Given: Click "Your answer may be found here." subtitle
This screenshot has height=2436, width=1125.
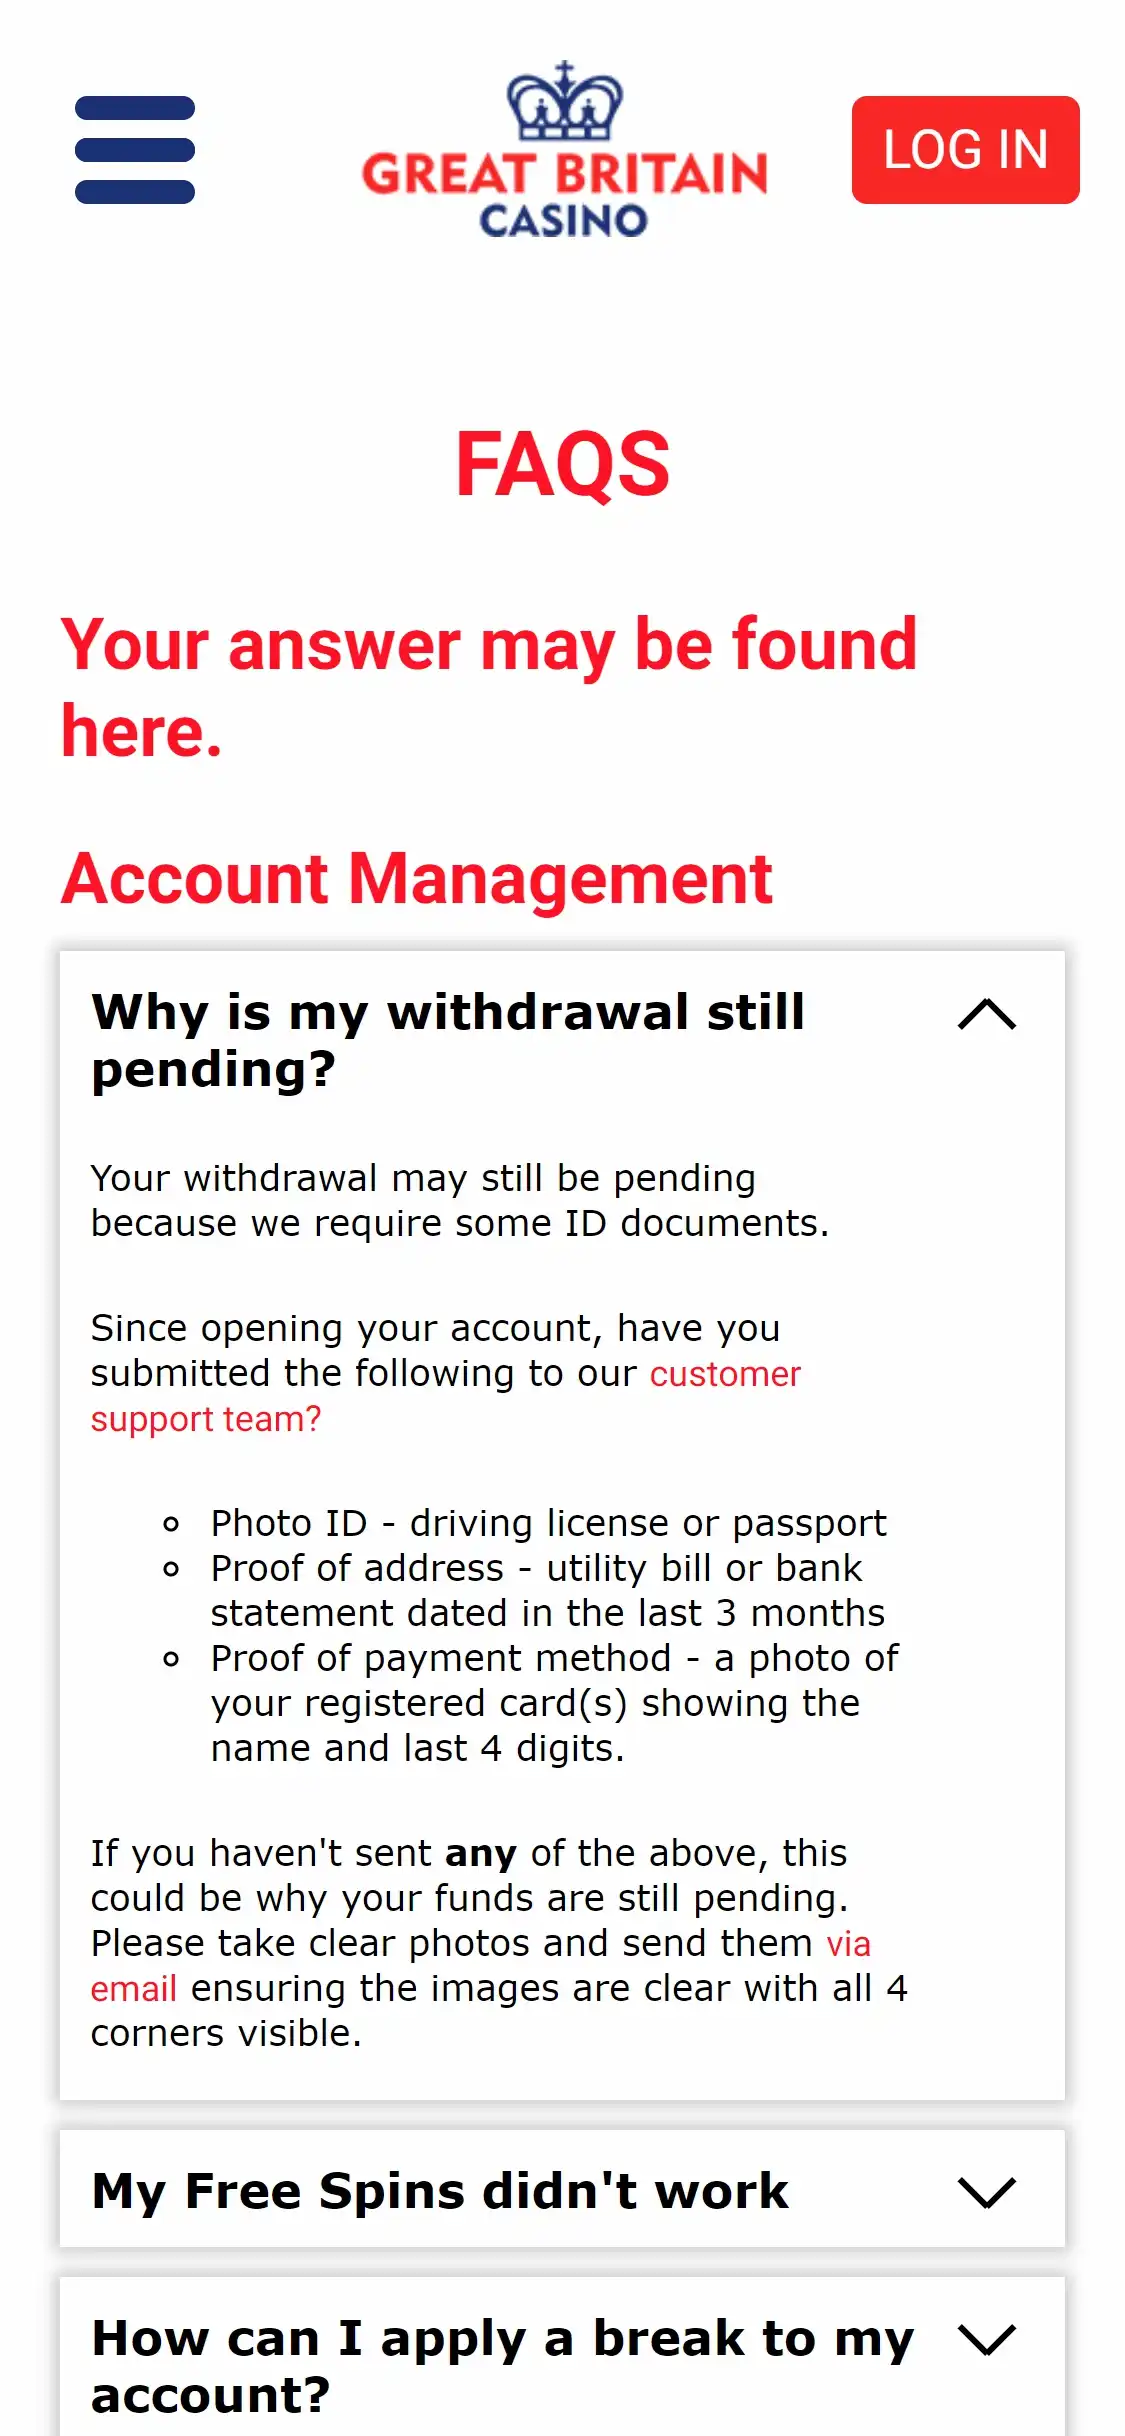Looking at the screenshot, I should pos(488,687).
